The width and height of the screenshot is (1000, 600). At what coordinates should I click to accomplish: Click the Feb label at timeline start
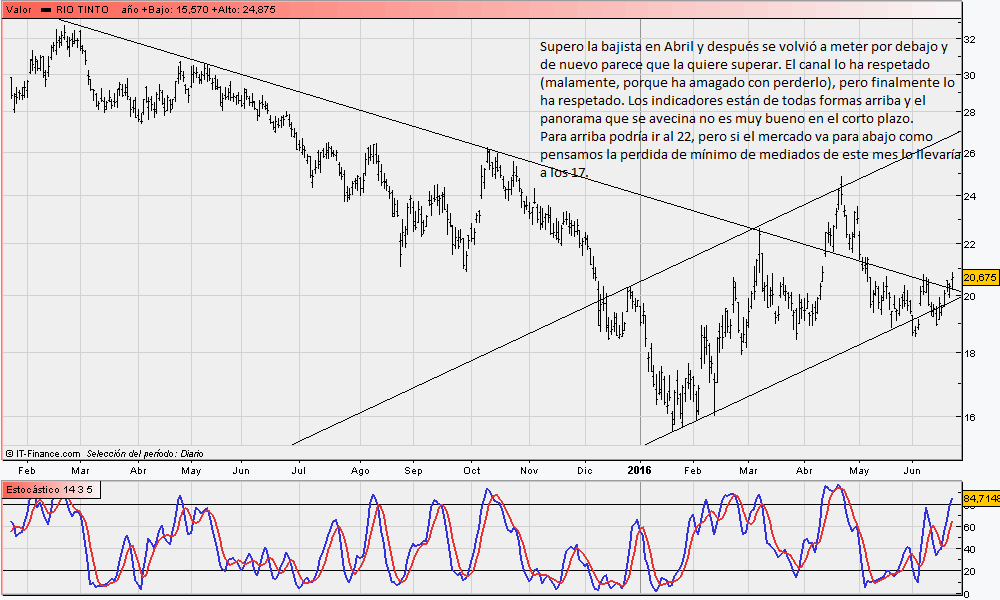28,469
